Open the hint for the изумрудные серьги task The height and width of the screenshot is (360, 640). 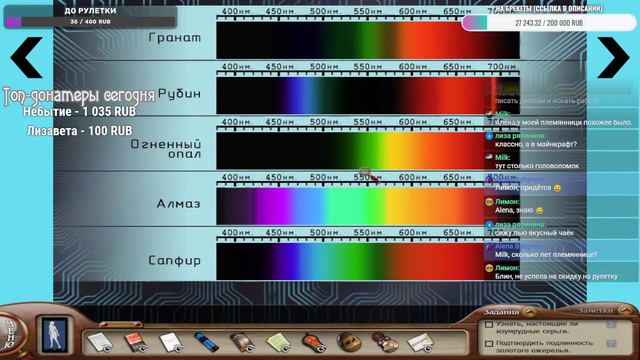pos(611,324)
